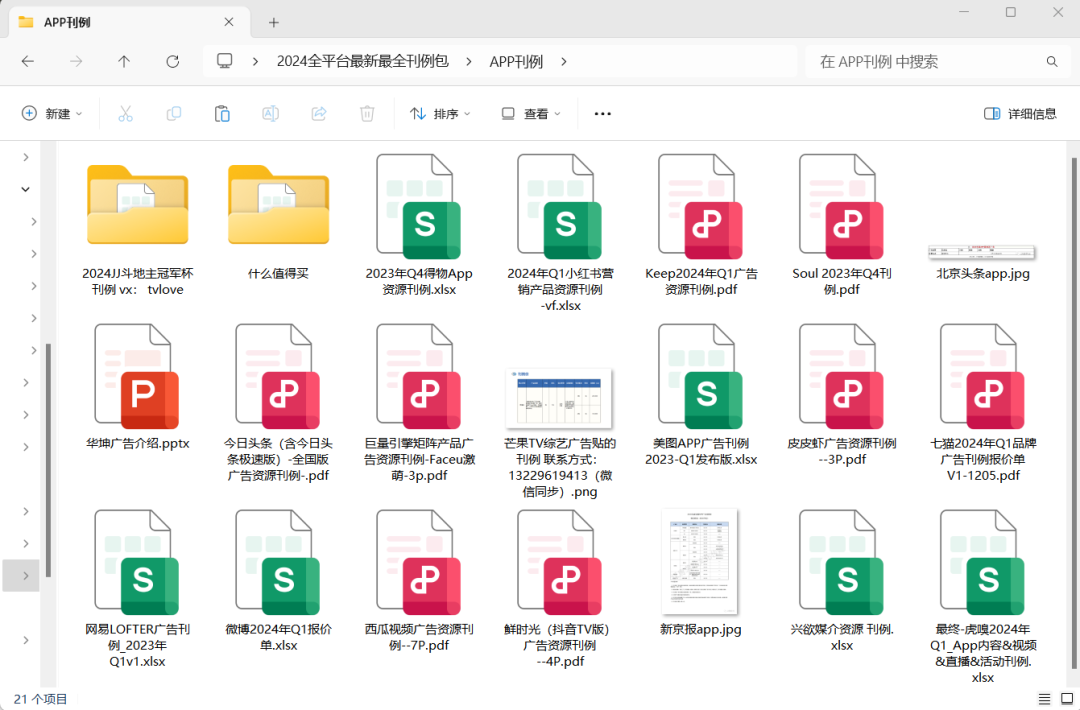1080x710 pixels.
Task: Select the 微博2024年Q1报价单.xlsx icon
Action: [278, 563]
